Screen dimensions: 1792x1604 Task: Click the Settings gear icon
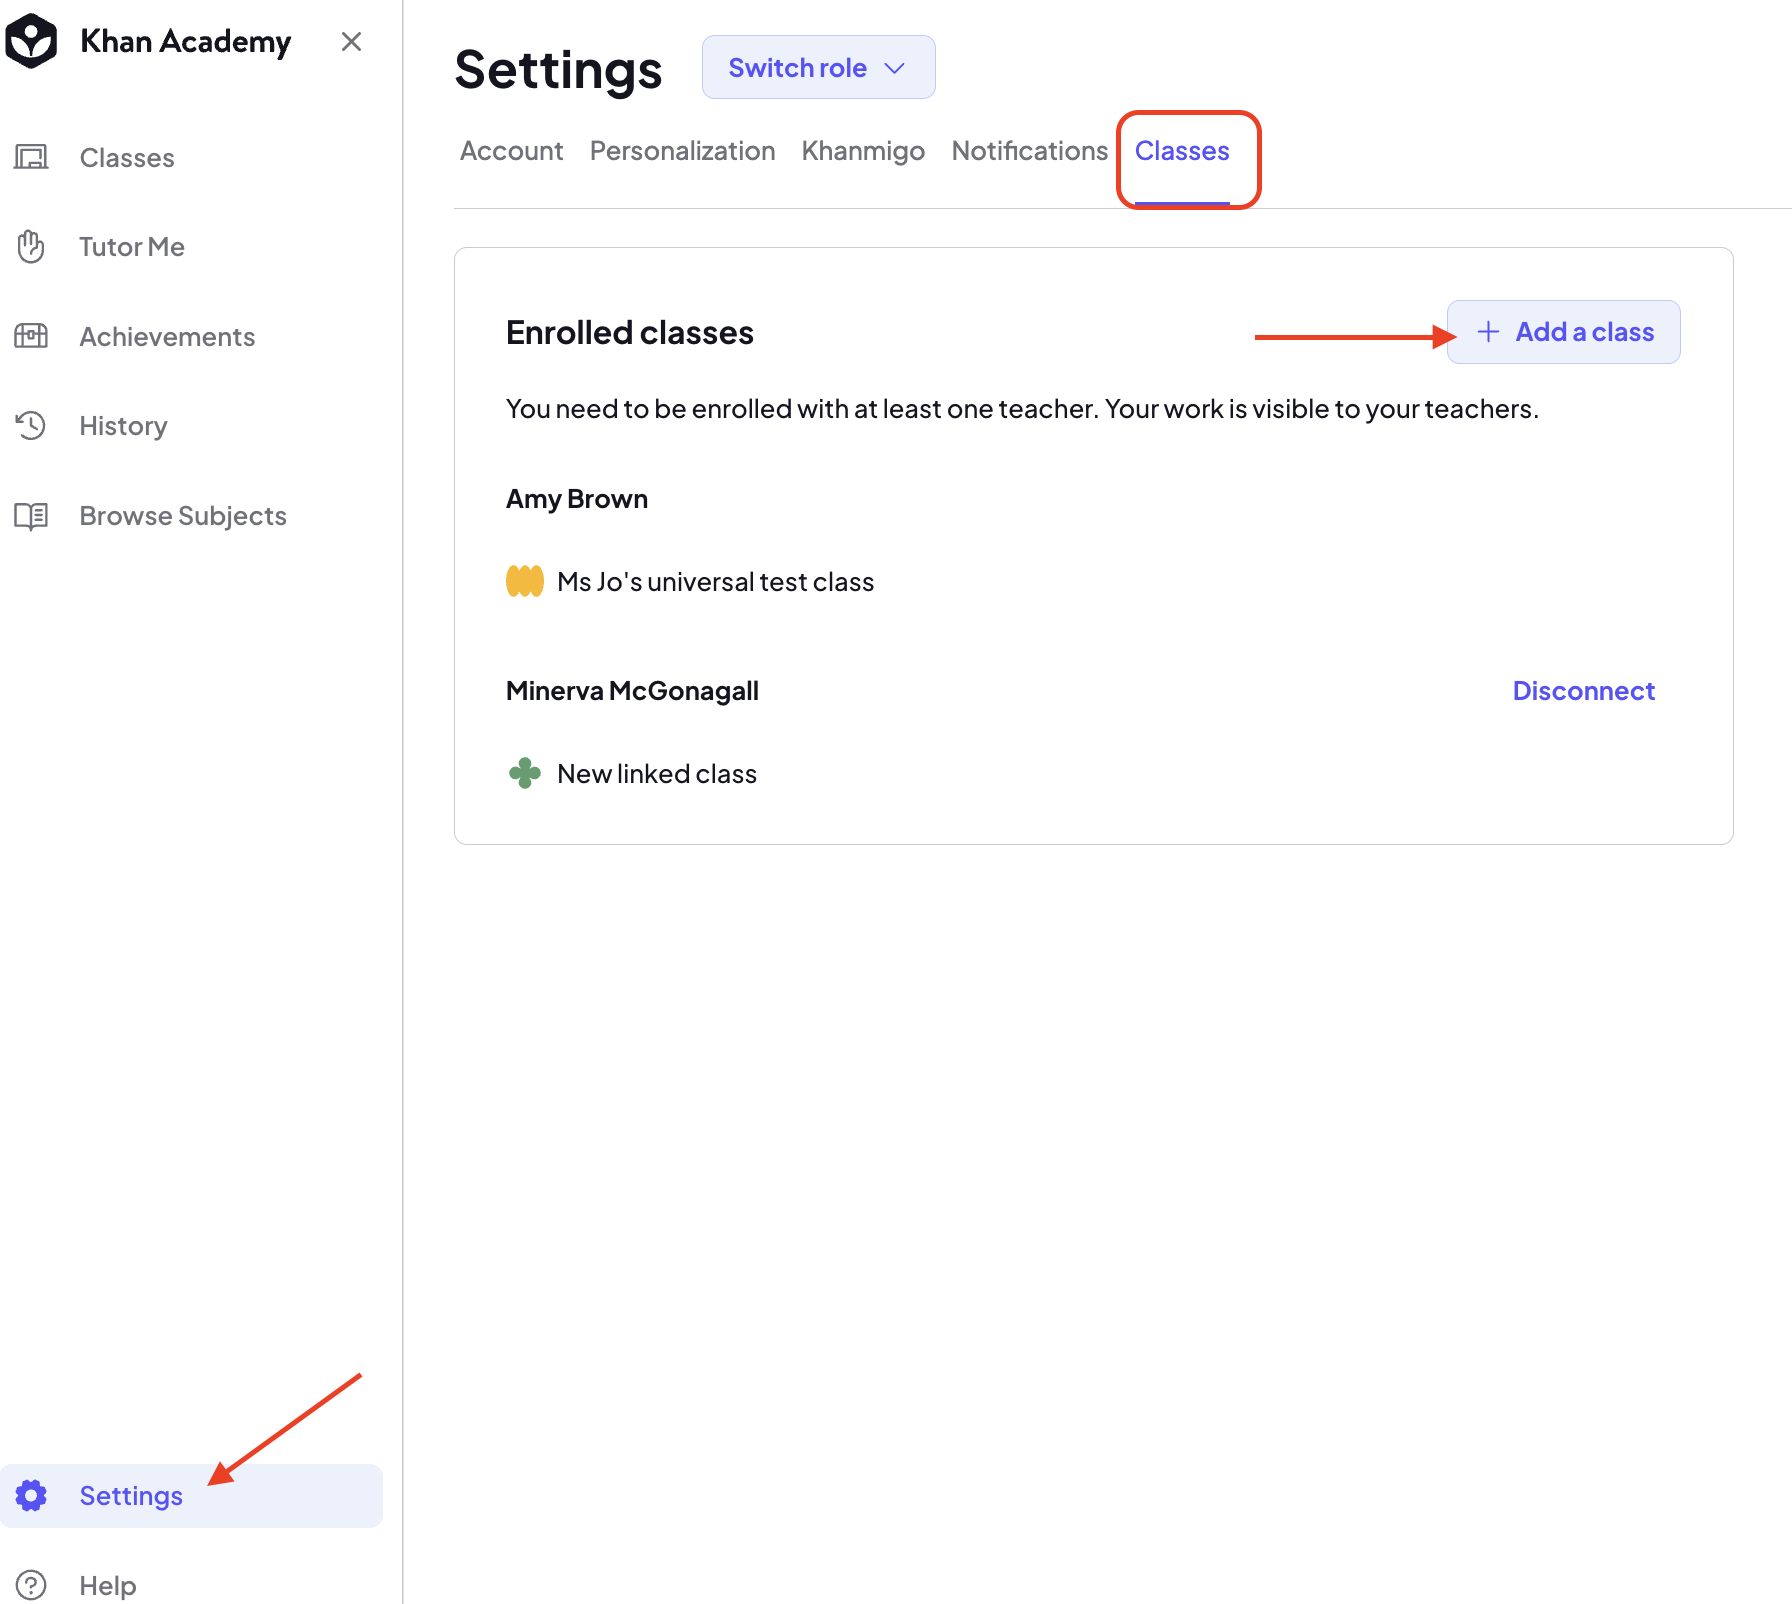[x=31, y=1496]
